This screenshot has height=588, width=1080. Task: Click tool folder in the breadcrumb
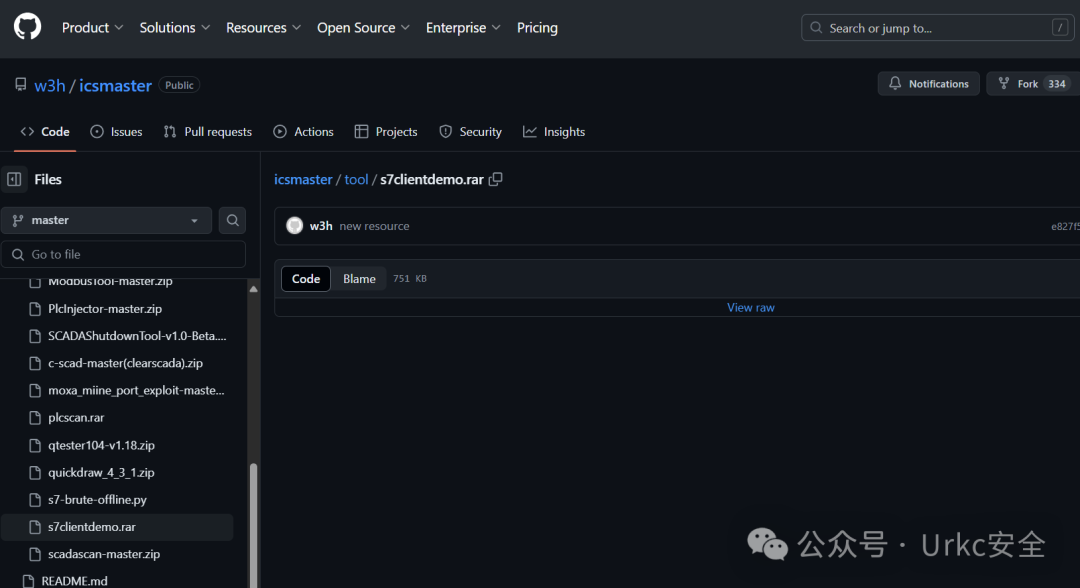tap(356, 179)
